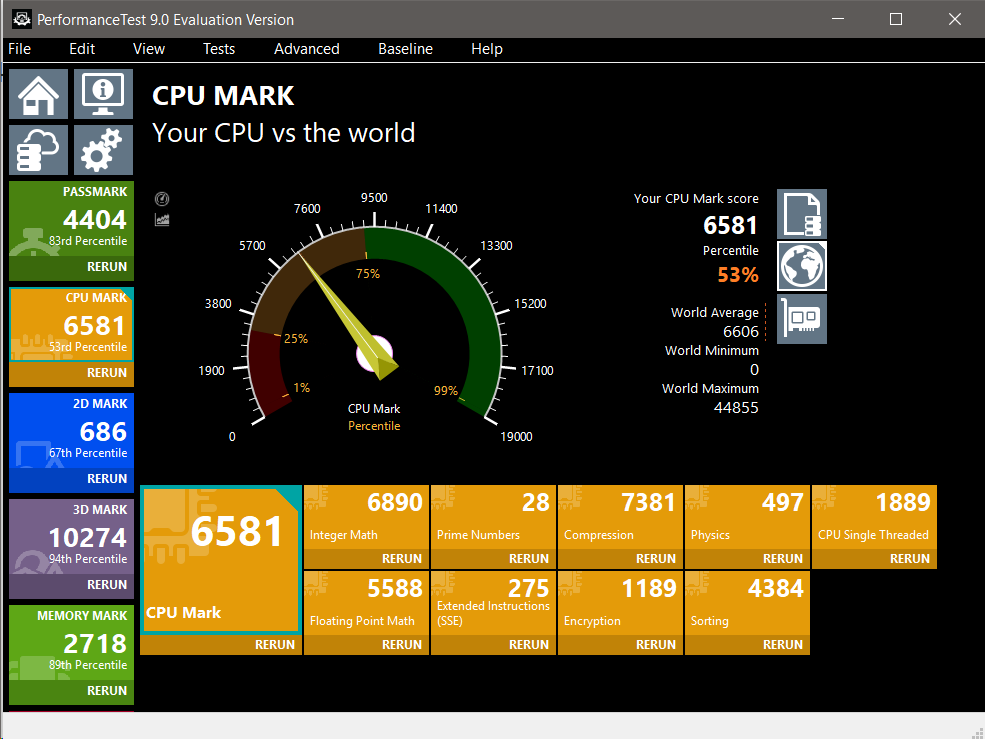
Task: Click the large CPU Mark 6581 tile
Action: 220,560
